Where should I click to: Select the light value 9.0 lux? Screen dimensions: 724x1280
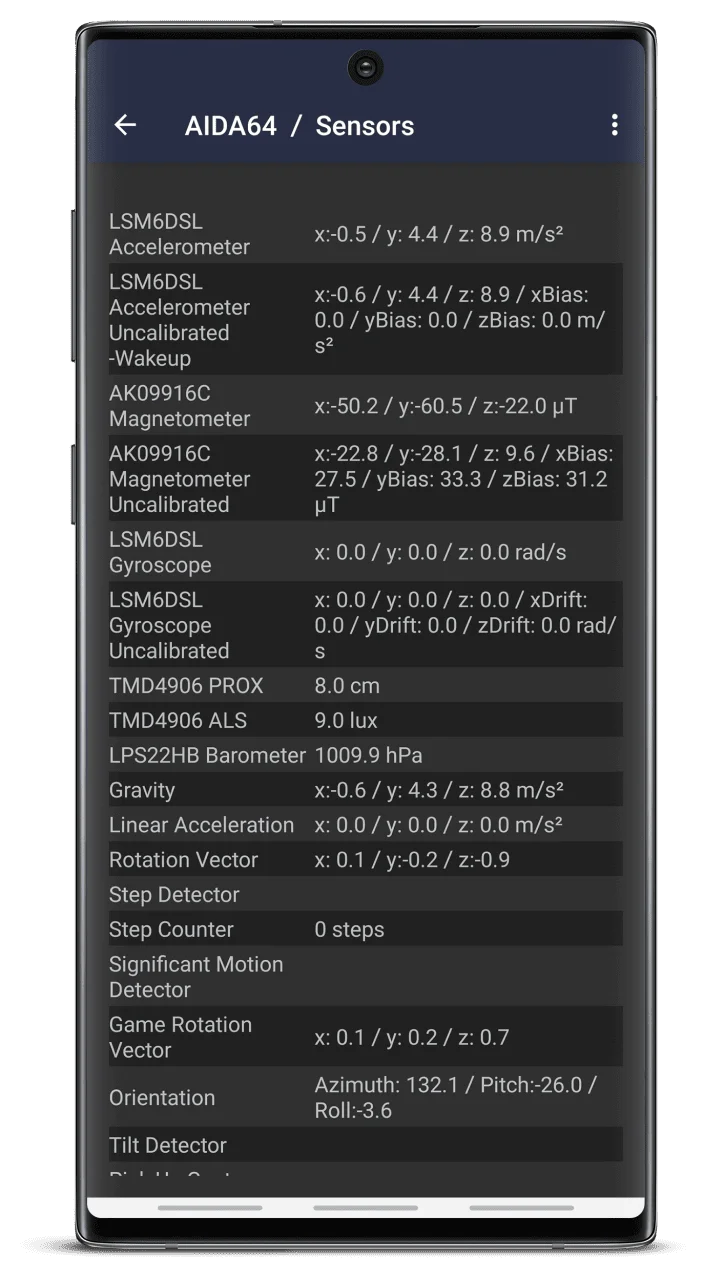346,720
